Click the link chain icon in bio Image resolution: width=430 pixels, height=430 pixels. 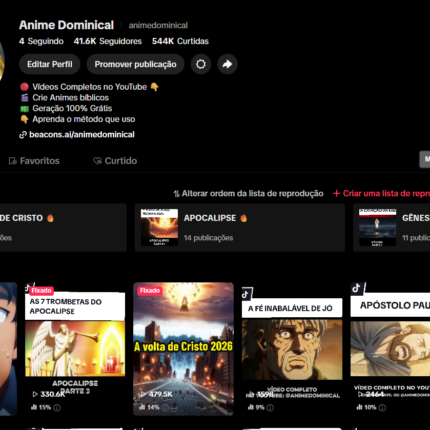pyautogui.click(x=23, y=135)
